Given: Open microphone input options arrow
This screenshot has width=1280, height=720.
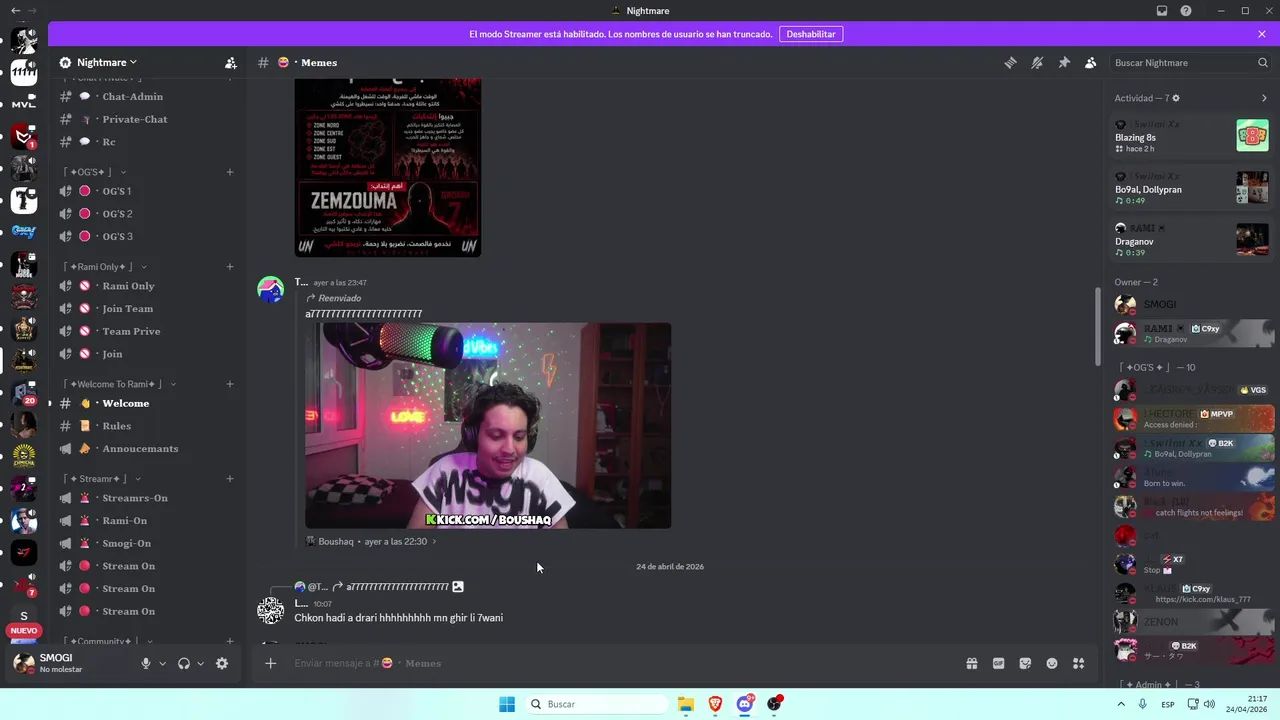Looking at the screenshot, I should [x=163, y=663].
